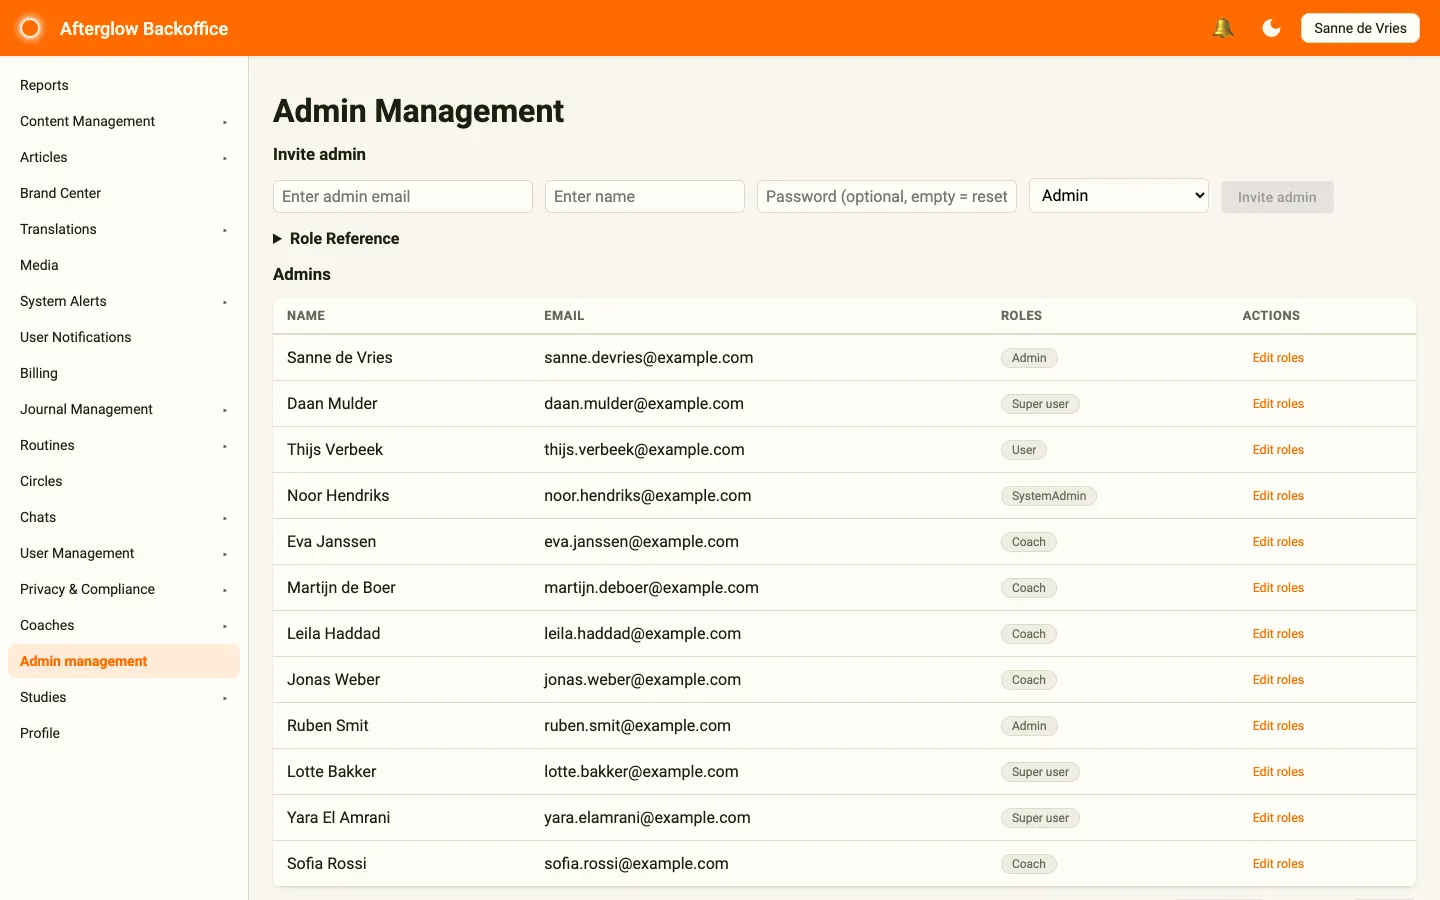Expand the Coaches submenu arrow
Viewport: 1440px width, 900px height.
(x=225, y=626)
